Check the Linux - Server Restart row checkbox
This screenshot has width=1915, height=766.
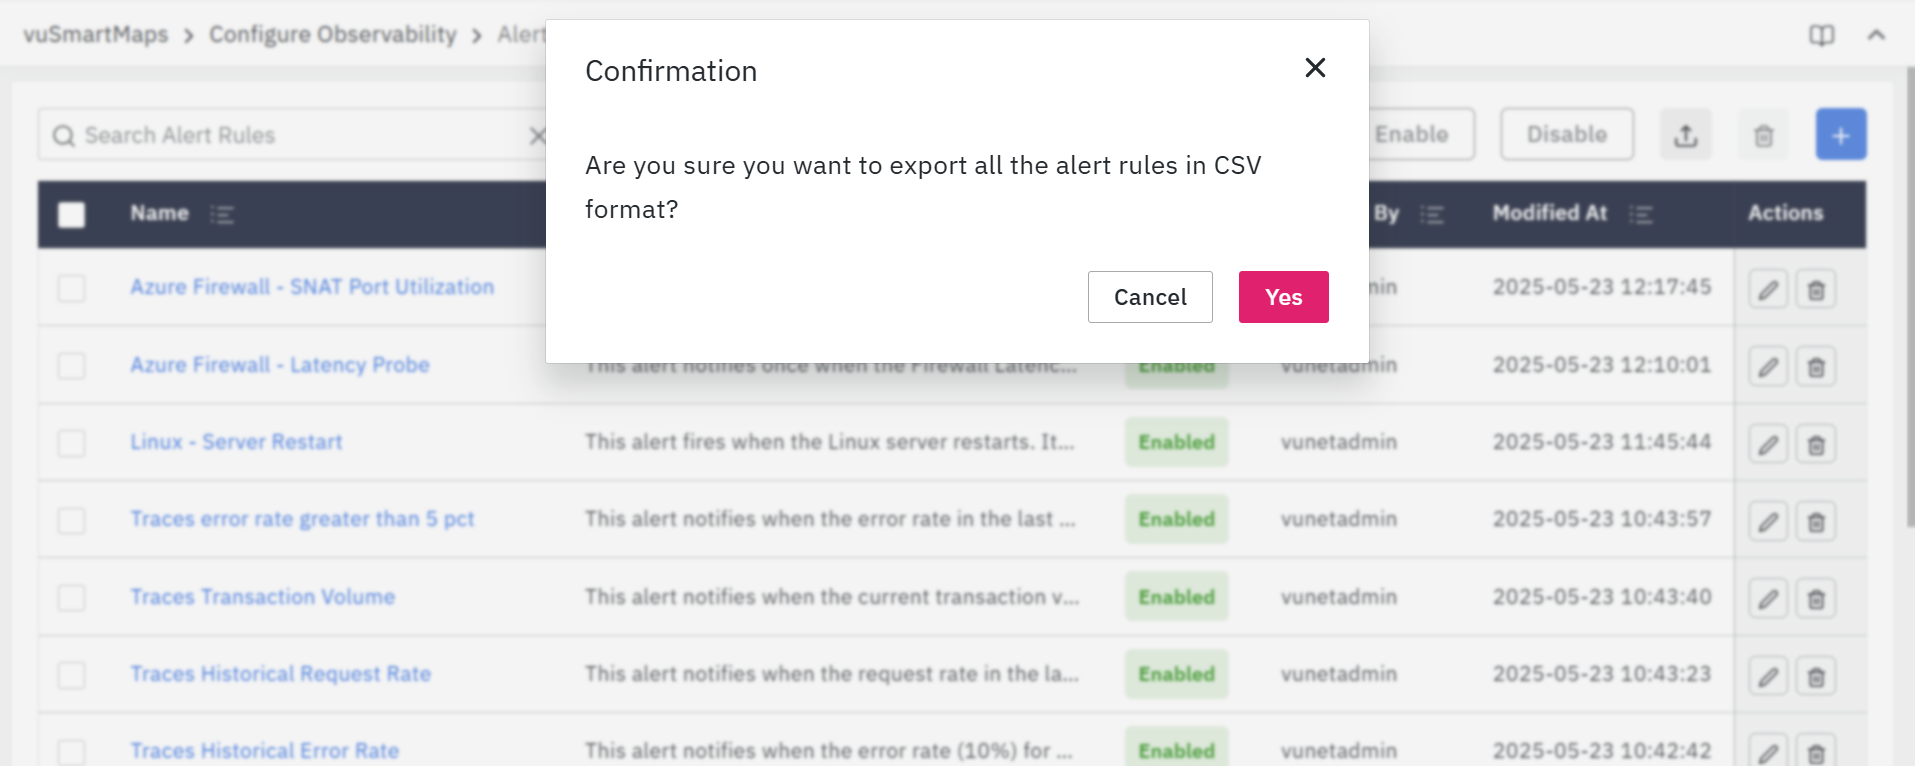72,443
